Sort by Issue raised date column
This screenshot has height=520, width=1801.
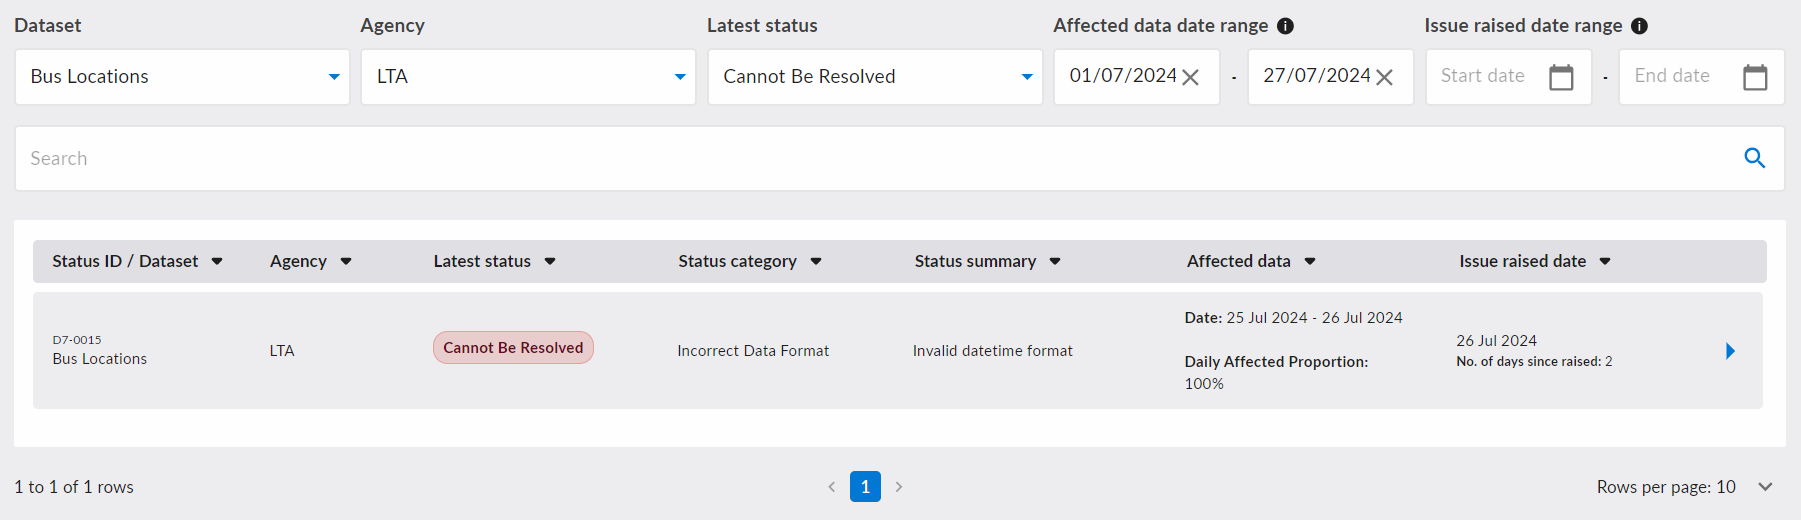[1535, 261]
